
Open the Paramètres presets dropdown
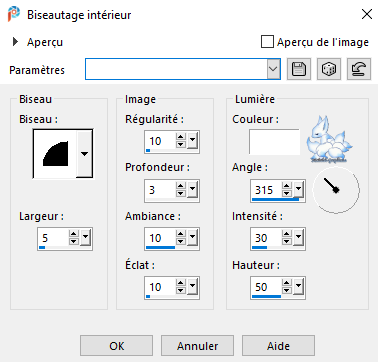tap(273, 69)
